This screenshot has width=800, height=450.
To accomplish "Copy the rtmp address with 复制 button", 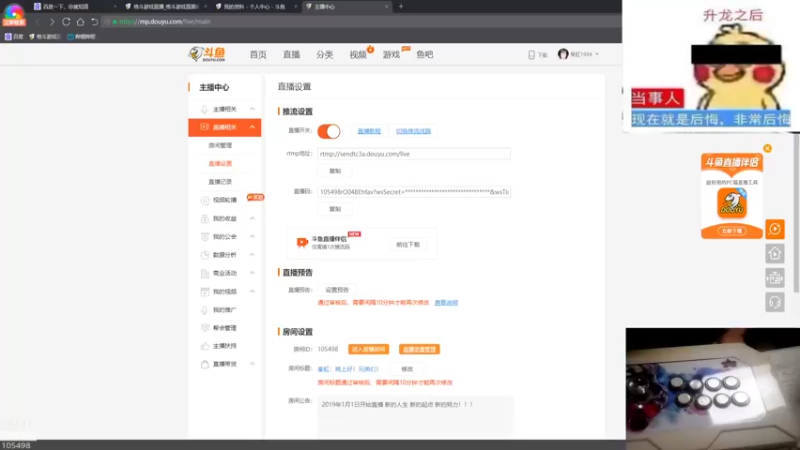I will click(335, 171).
